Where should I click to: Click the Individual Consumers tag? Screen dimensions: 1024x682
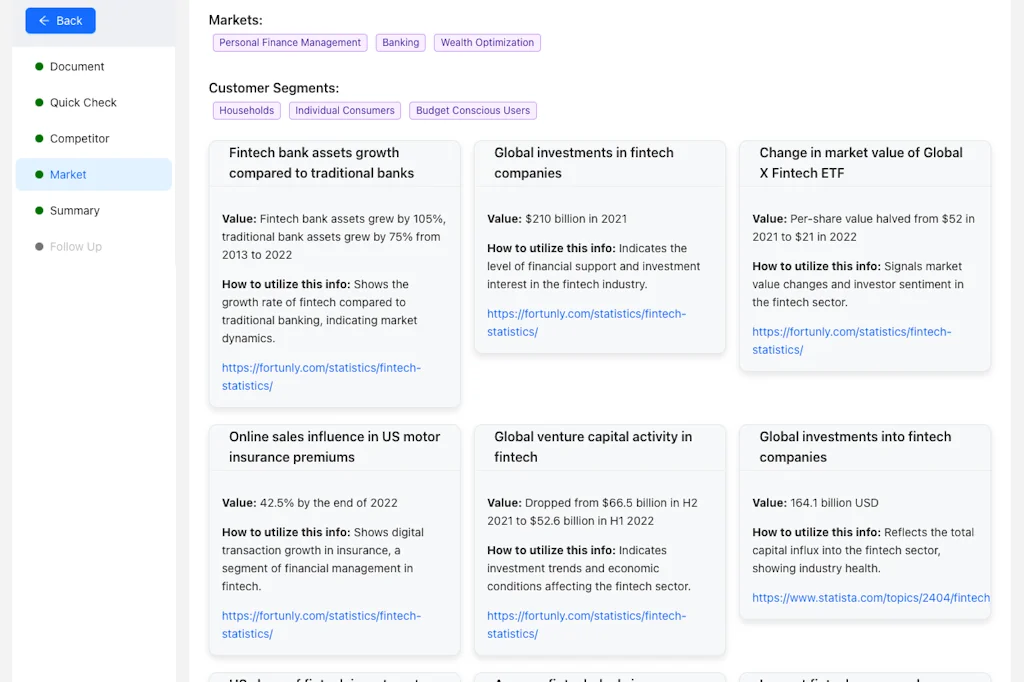pos(345,111)
